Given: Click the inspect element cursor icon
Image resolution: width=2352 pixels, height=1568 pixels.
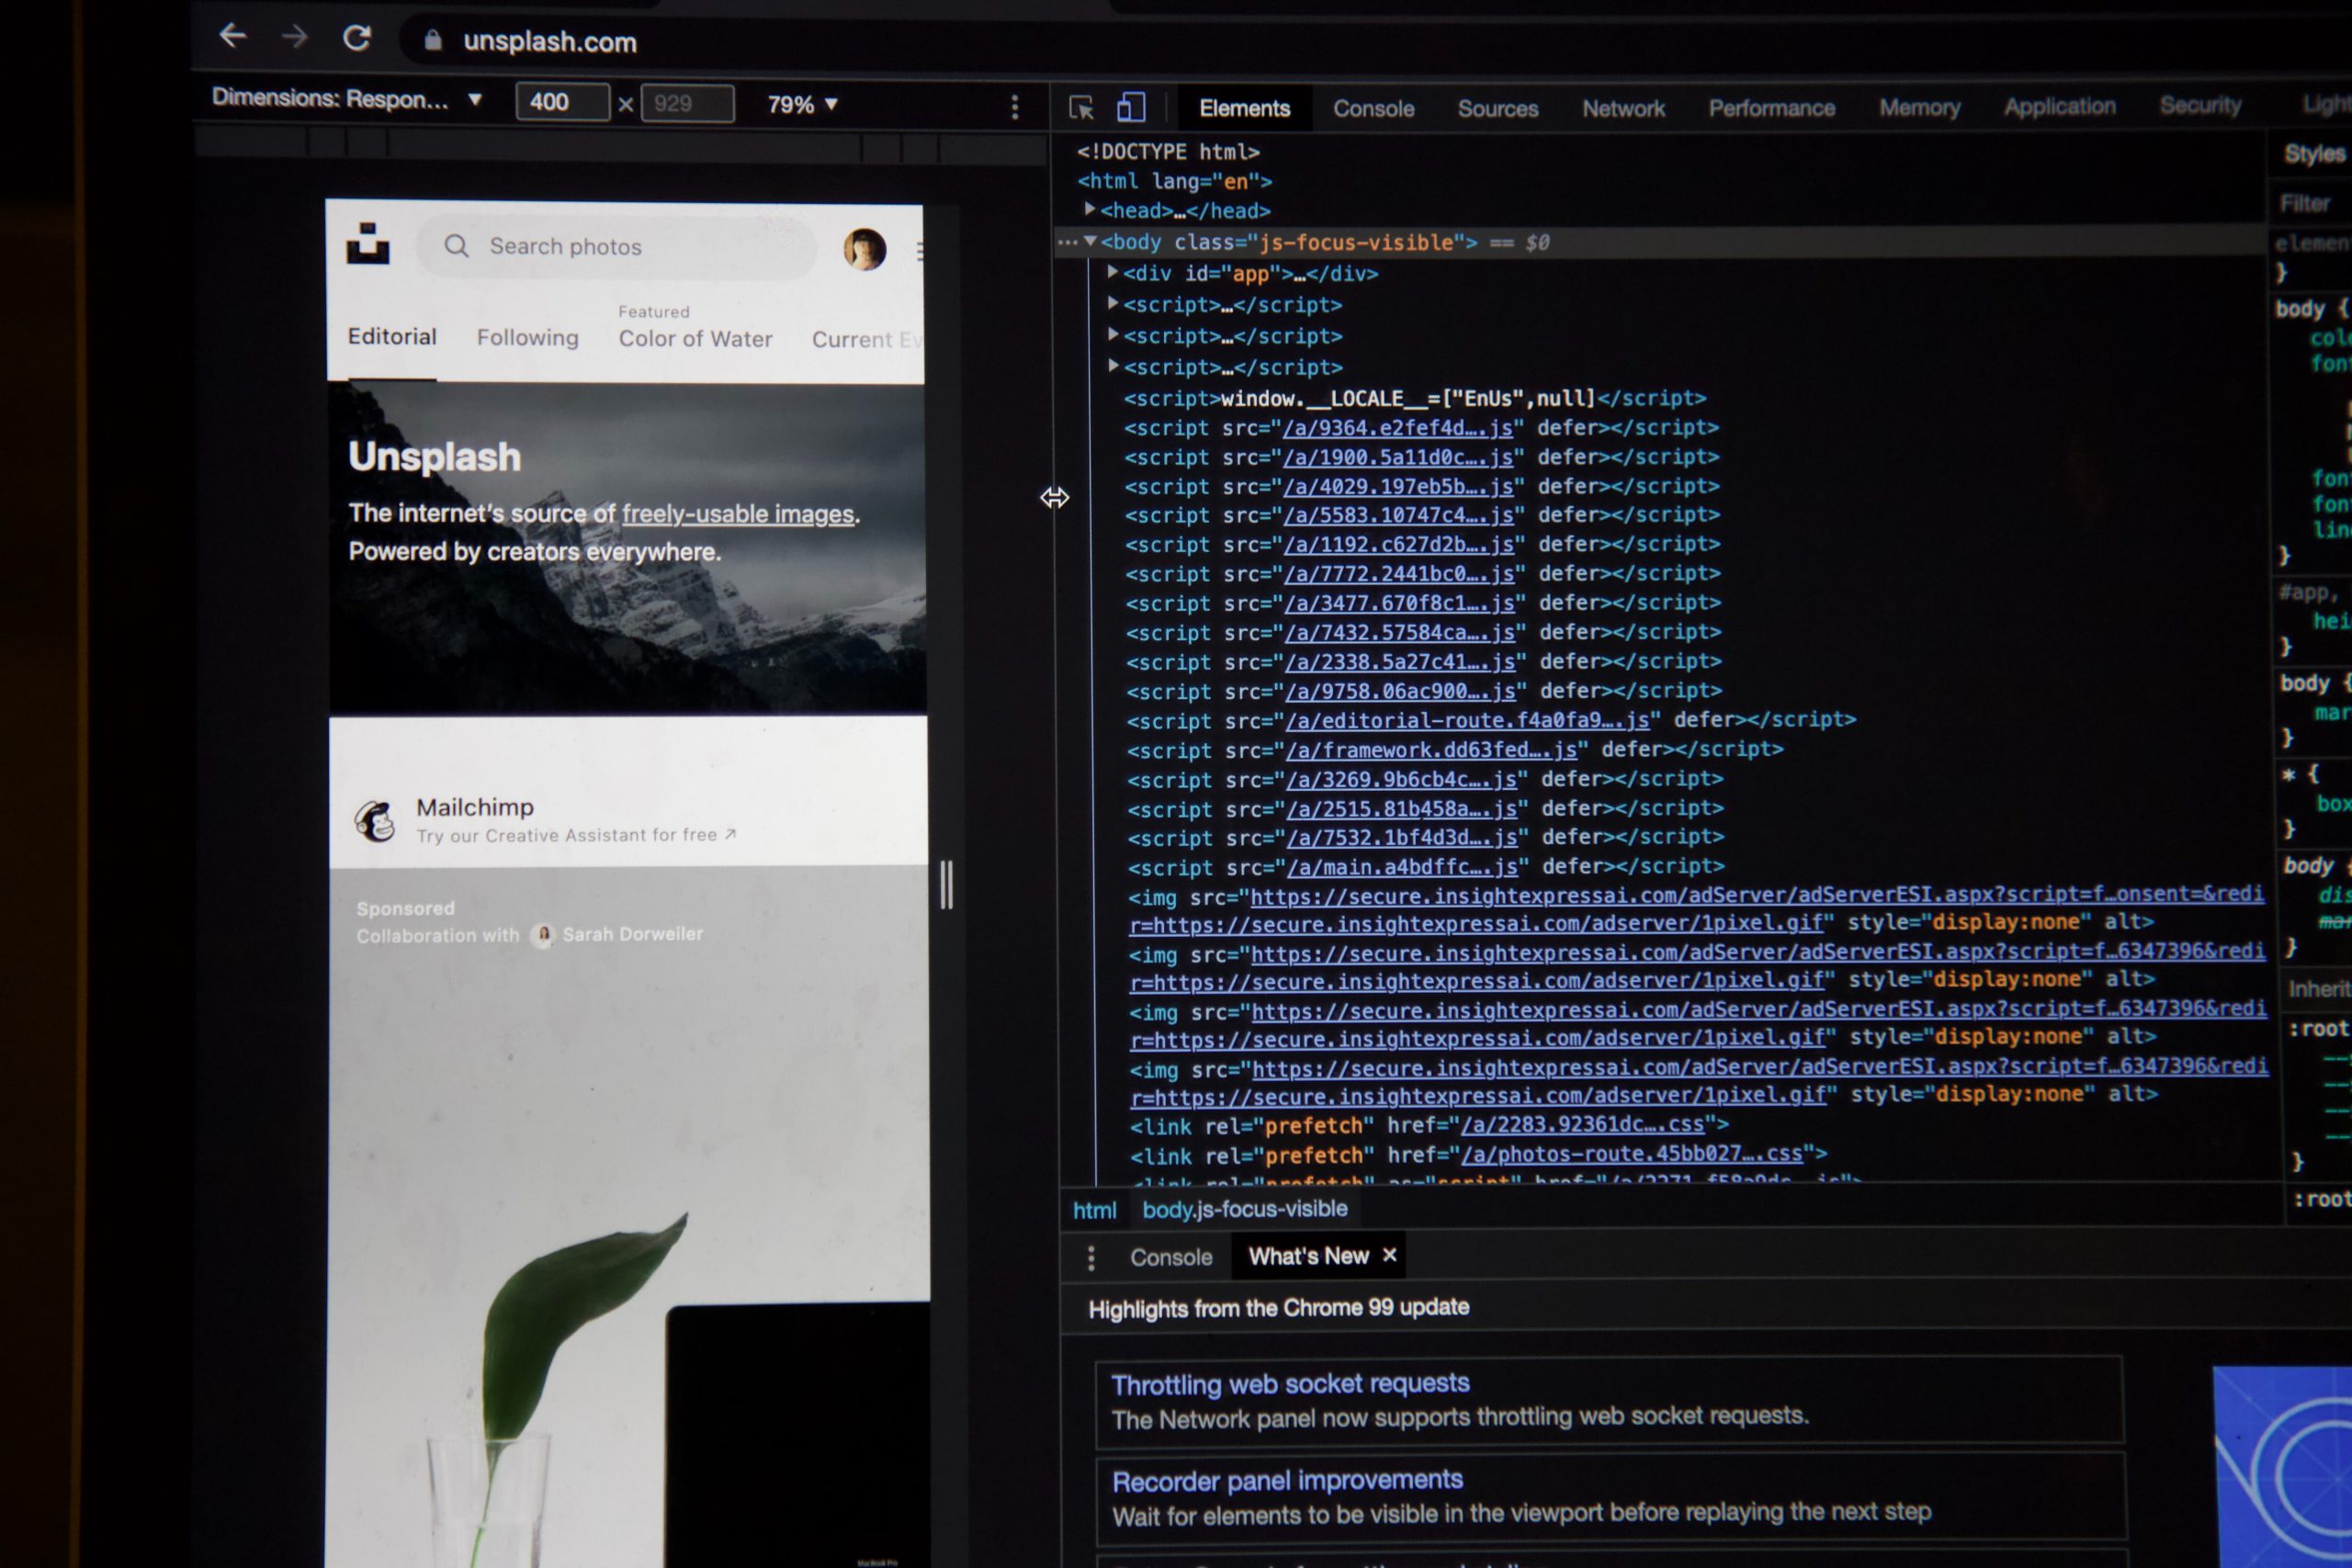Looking at the screenshot, I should pos(1080,110).
